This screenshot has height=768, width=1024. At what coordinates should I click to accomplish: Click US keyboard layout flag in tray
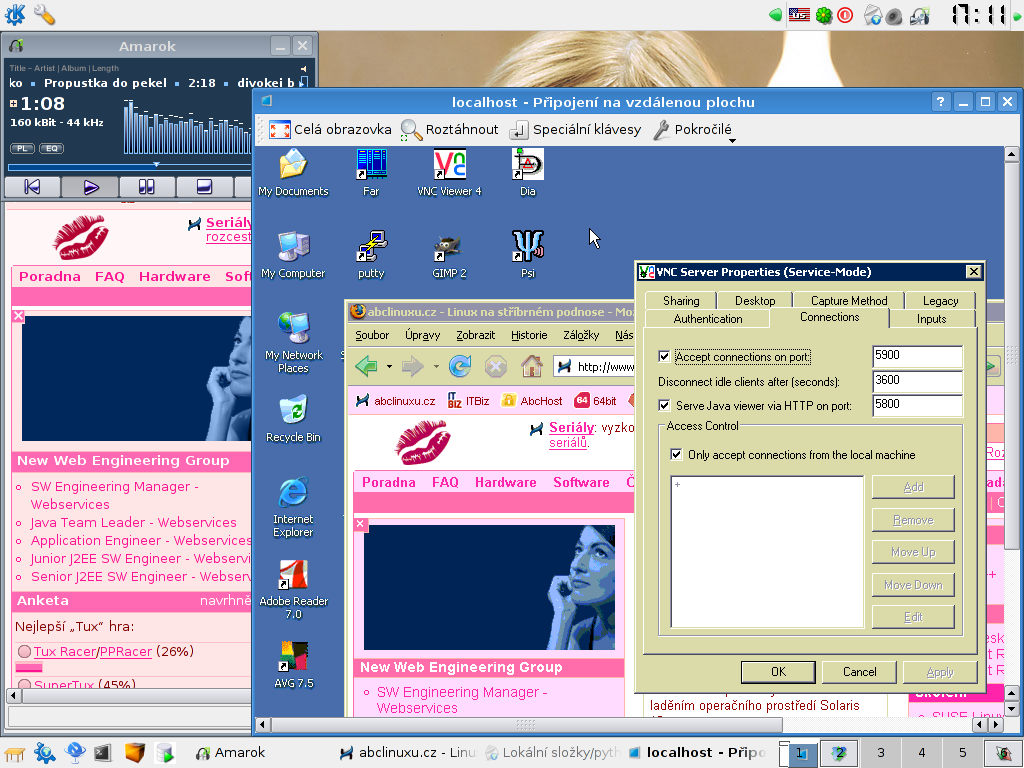pos(799,14)
